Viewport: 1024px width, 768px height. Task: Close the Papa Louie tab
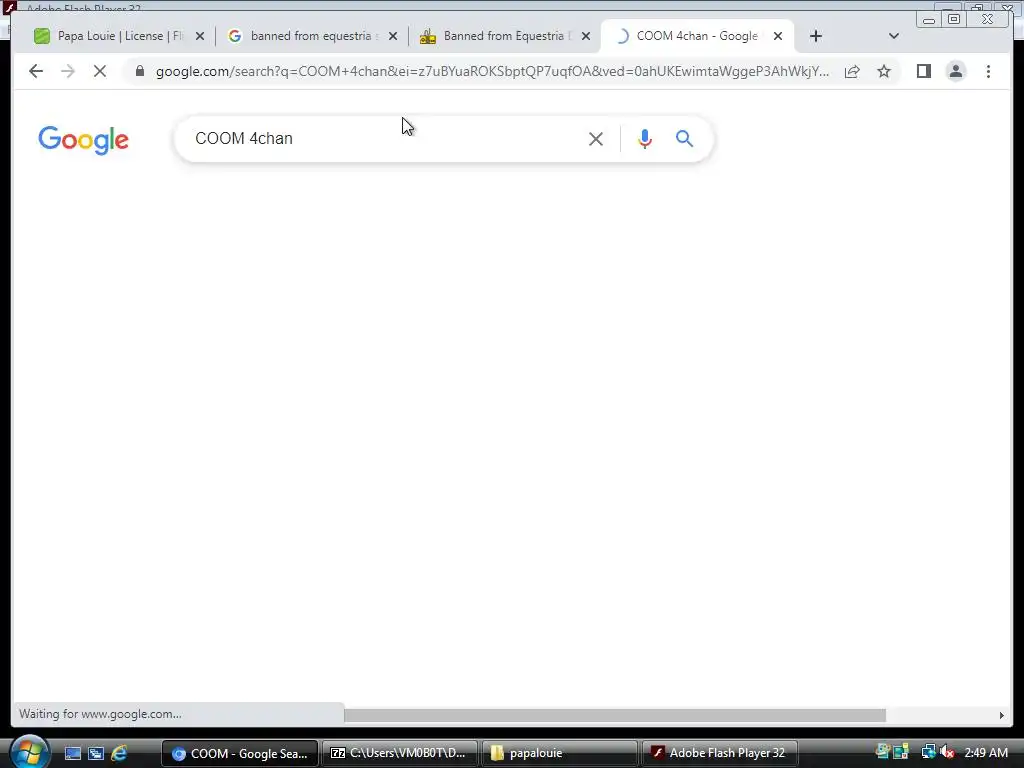point(200,36)
